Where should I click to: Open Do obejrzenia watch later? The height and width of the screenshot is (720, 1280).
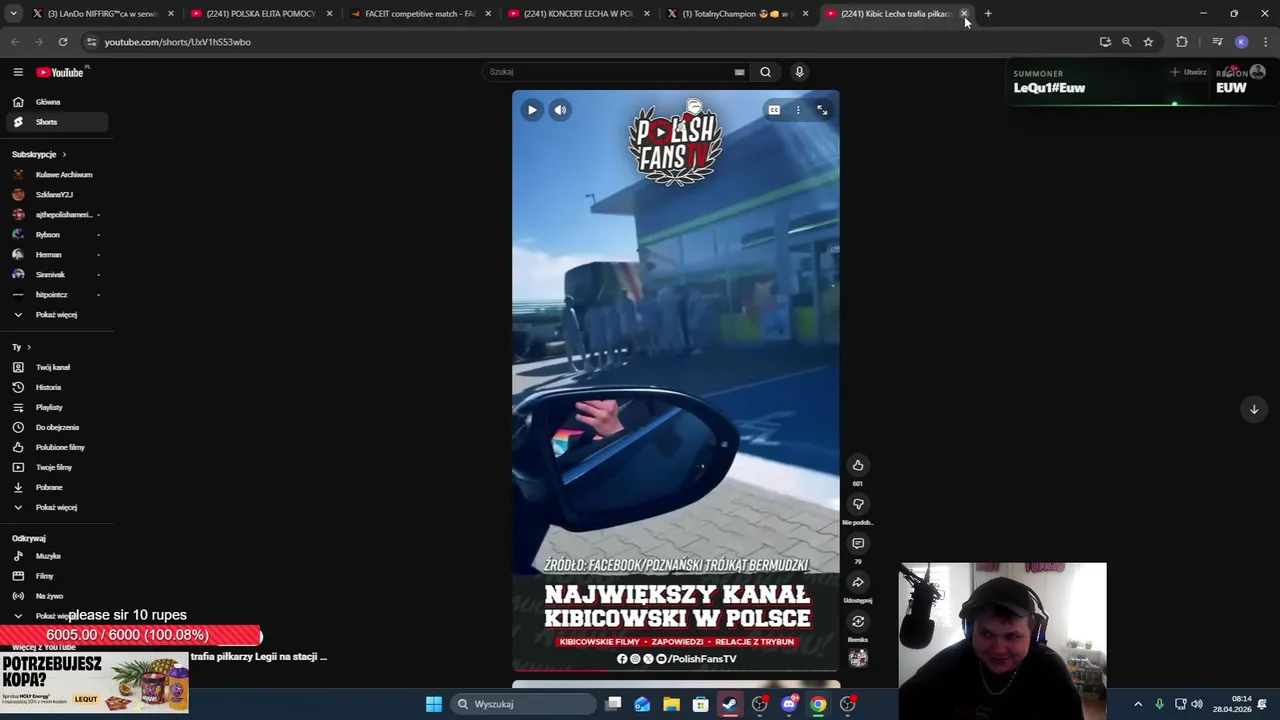(55, 427)
